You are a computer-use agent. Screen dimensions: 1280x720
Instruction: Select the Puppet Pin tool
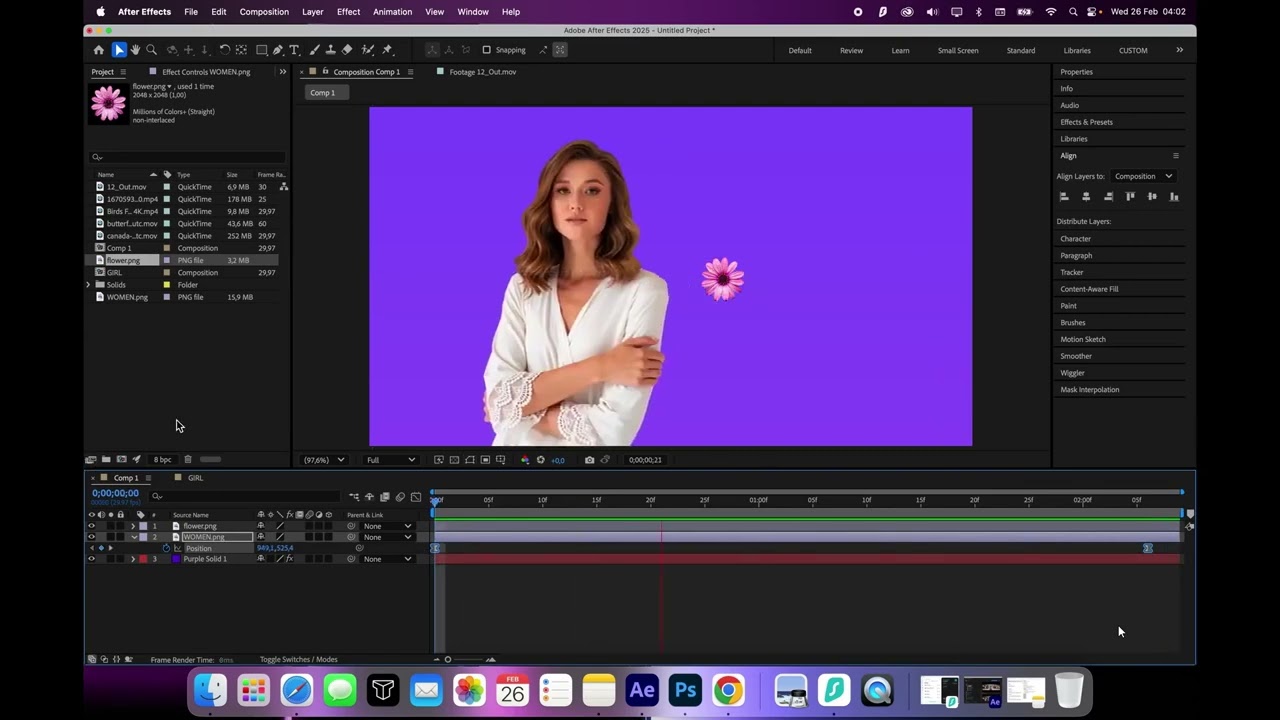pyautogui.click(x=388, y=50)
